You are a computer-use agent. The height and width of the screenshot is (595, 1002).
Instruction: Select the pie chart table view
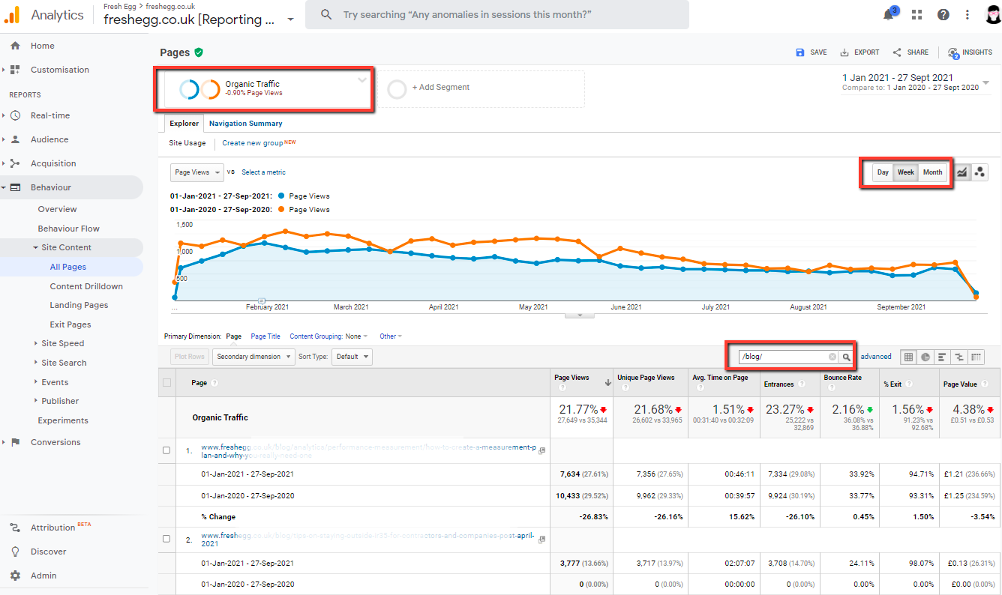(925, 357)
